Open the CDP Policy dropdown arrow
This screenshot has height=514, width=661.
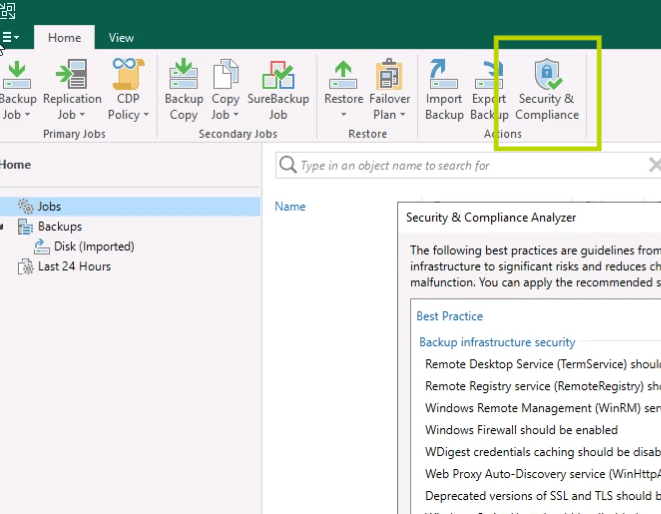146,115
